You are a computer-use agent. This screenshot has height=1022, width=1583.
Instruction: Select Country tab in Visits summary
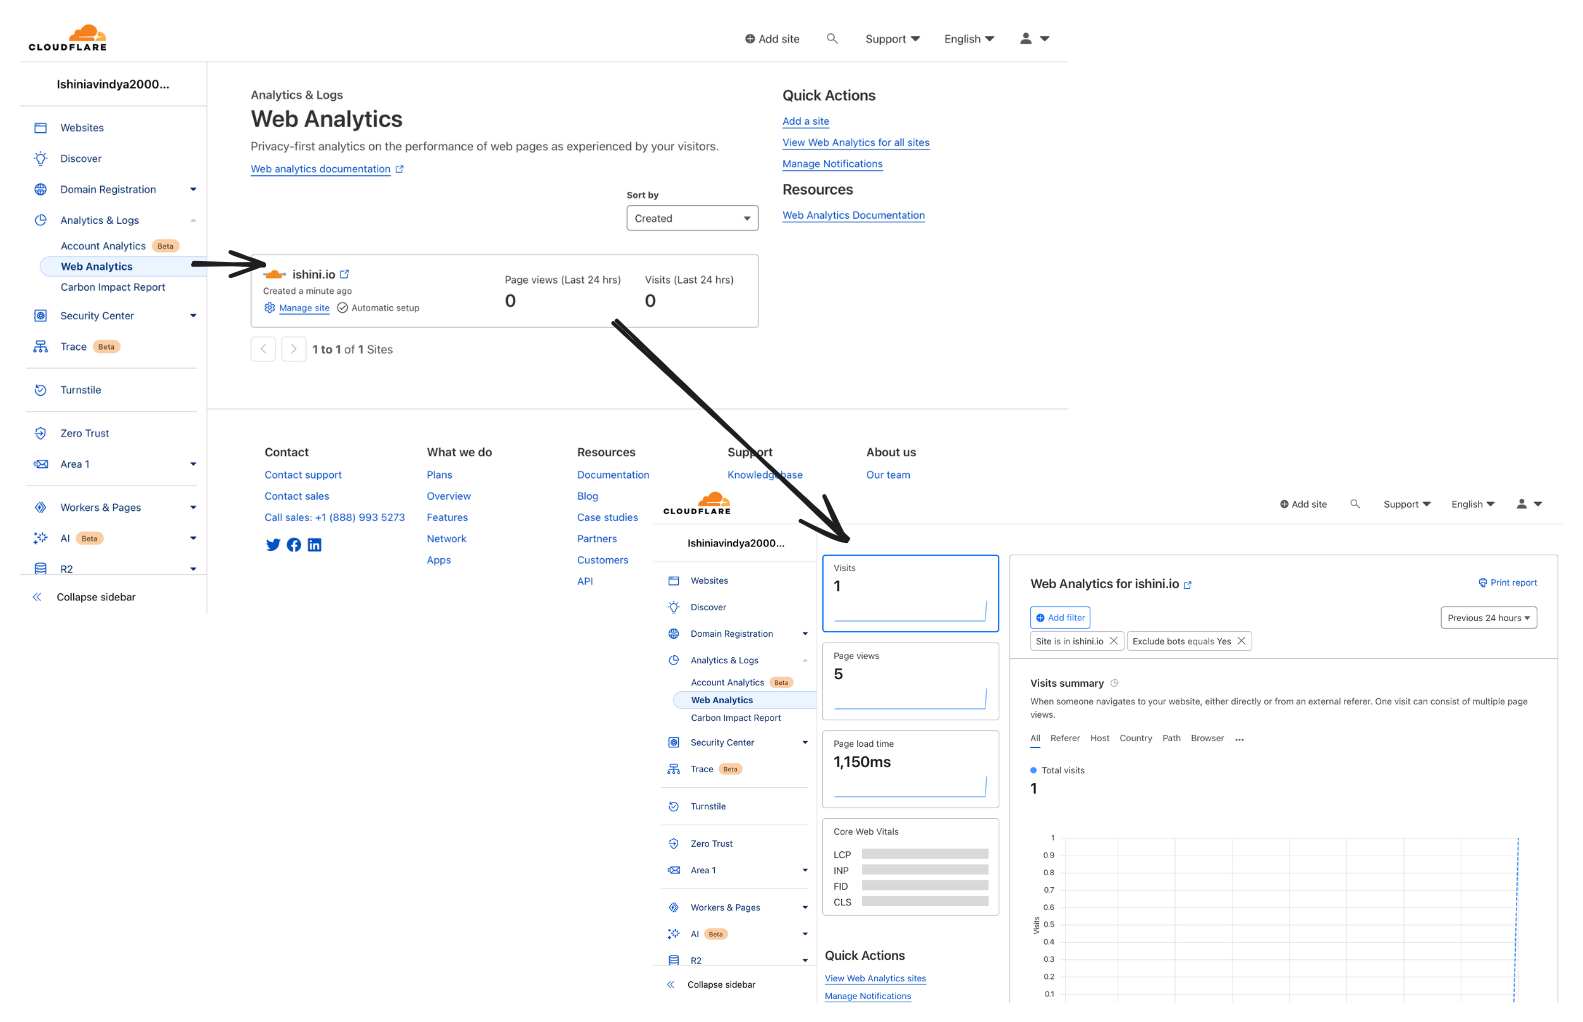(1136, 738)
